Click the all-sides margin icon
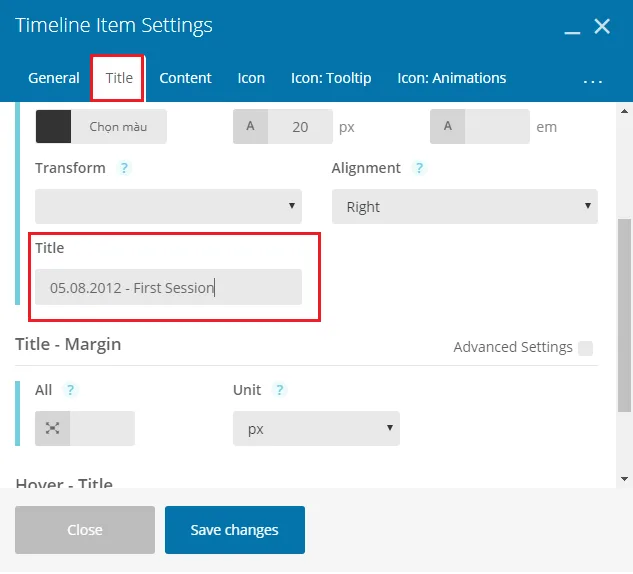This screenshot has width=633, height=574. (52, 428)
